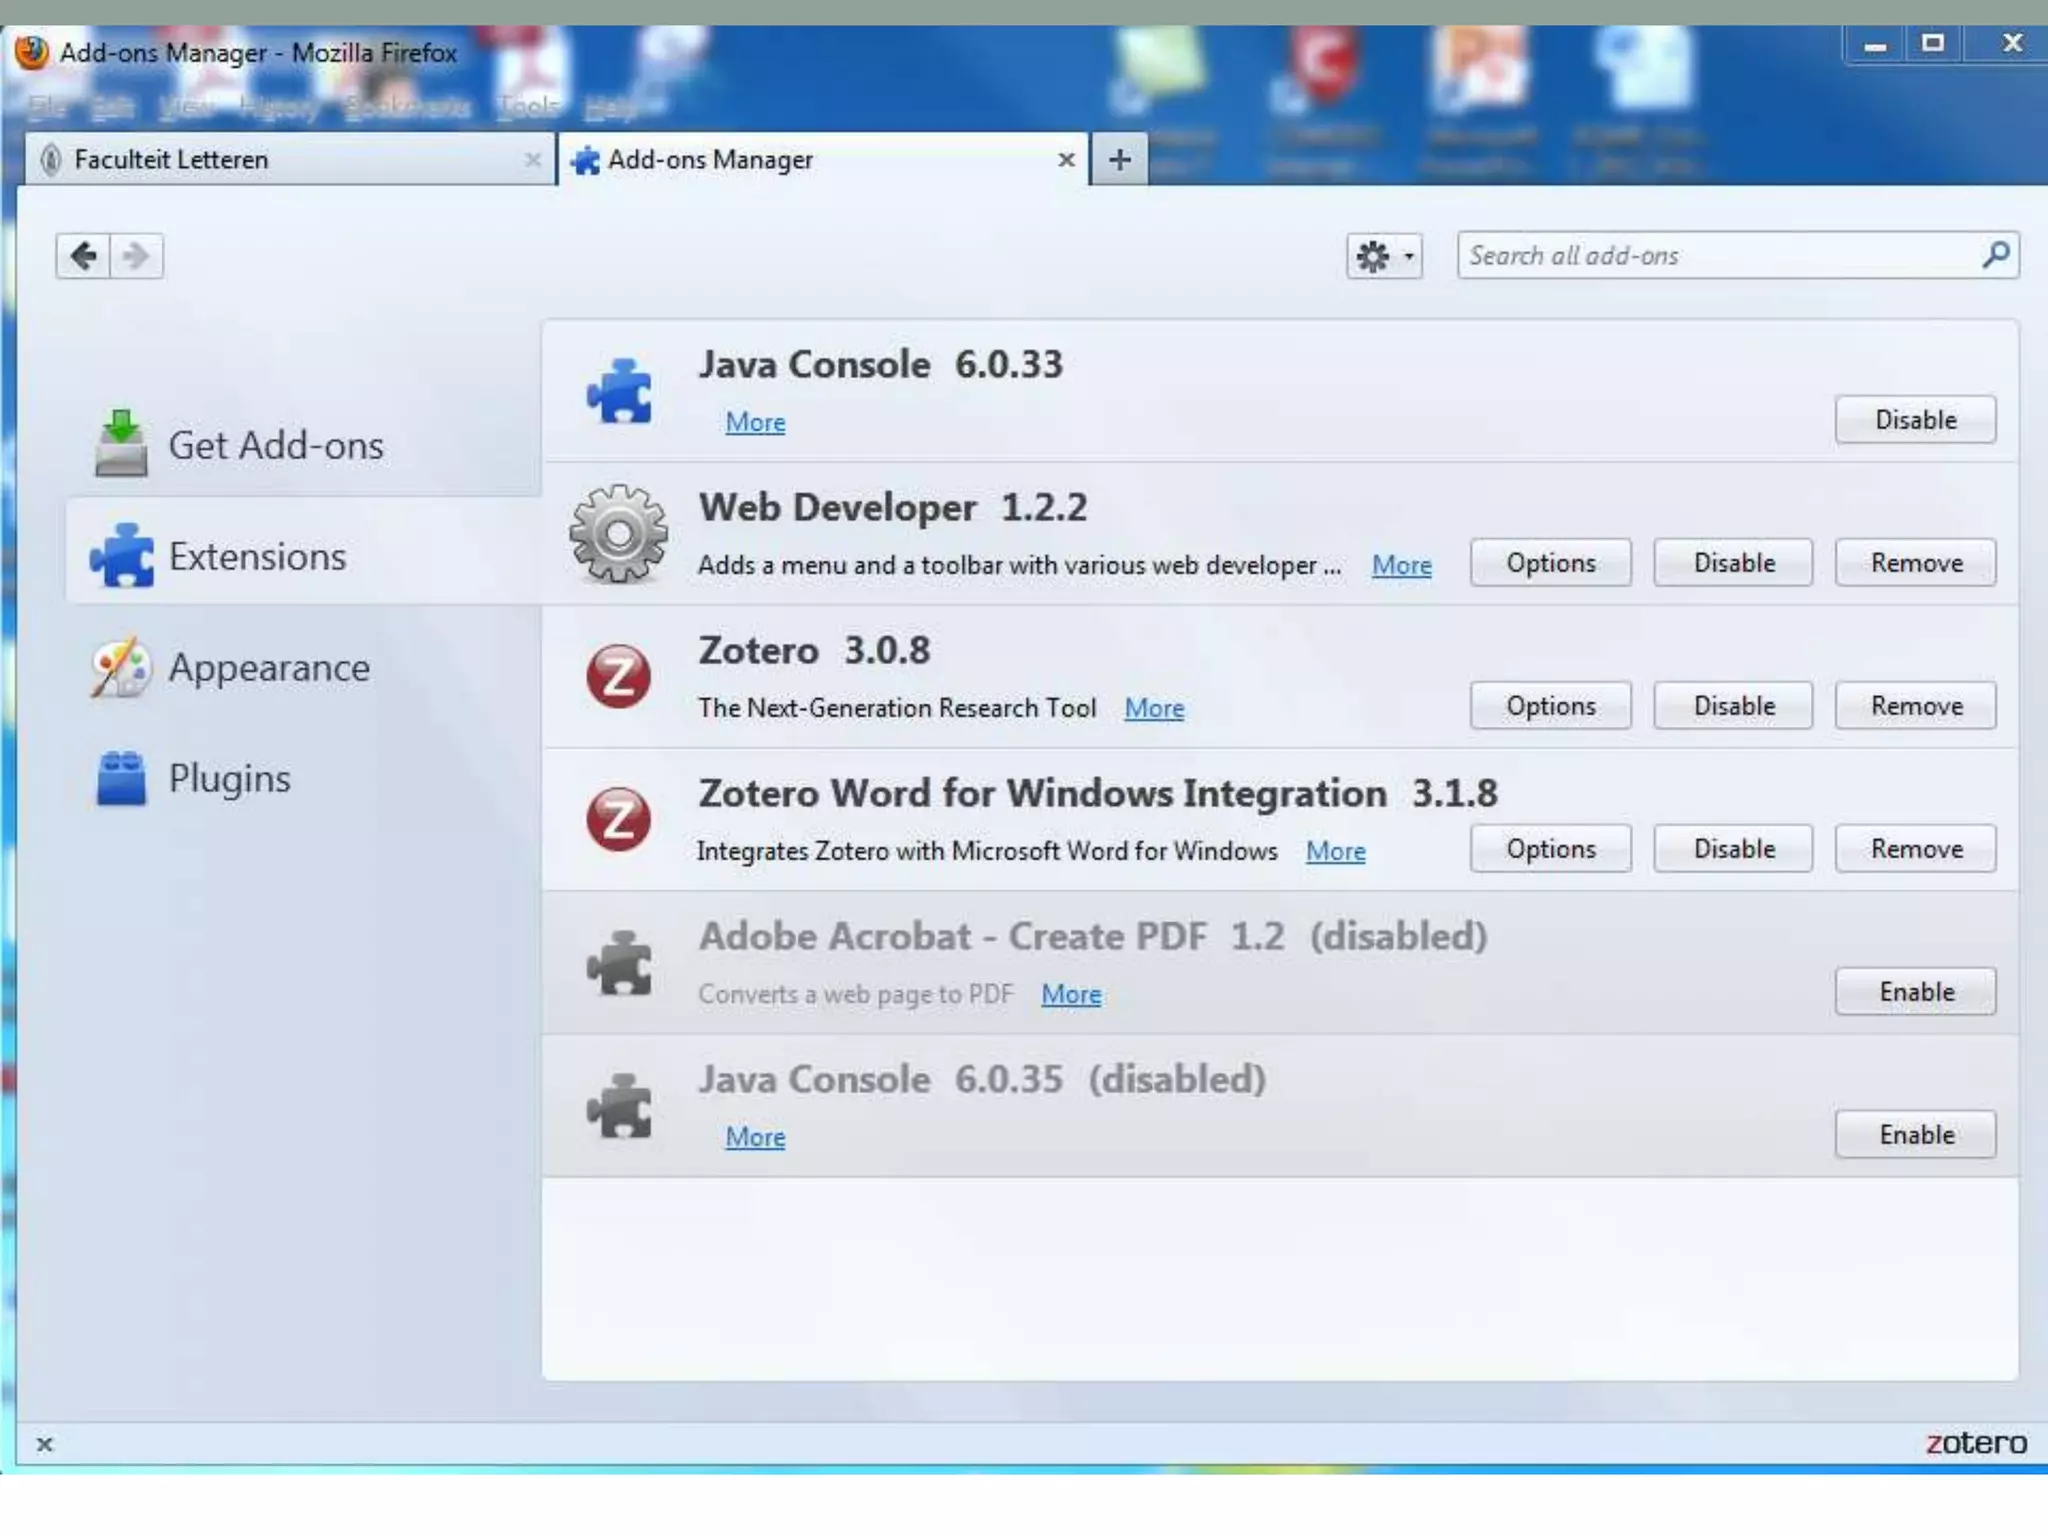Expand More details for Web Developer
The height and width of the screenshot is (1536, 2048).
1401,566
